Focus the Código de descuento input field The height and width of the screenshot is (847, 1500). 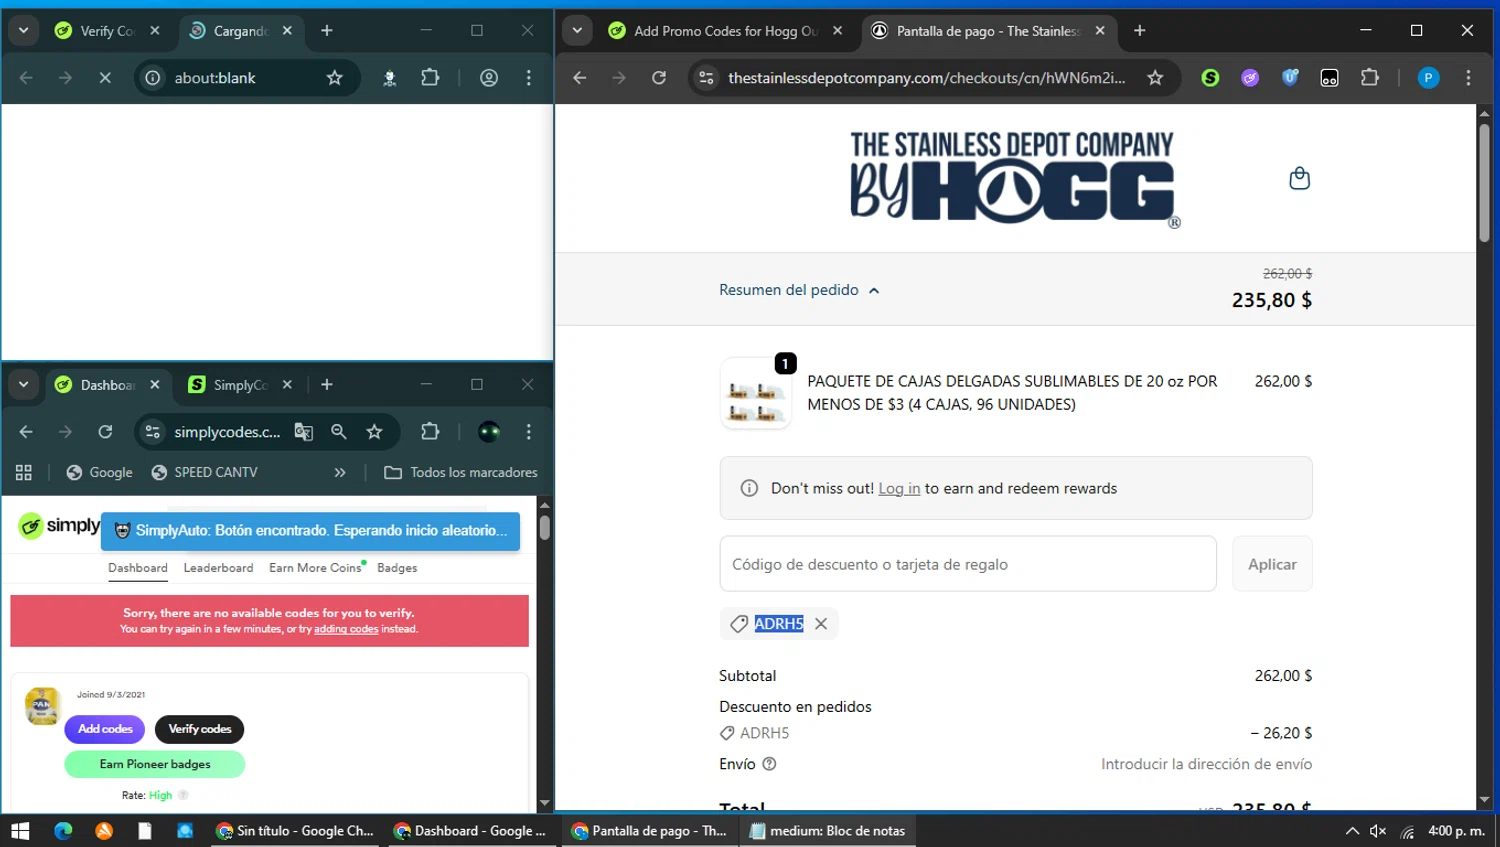pos(968,564)
